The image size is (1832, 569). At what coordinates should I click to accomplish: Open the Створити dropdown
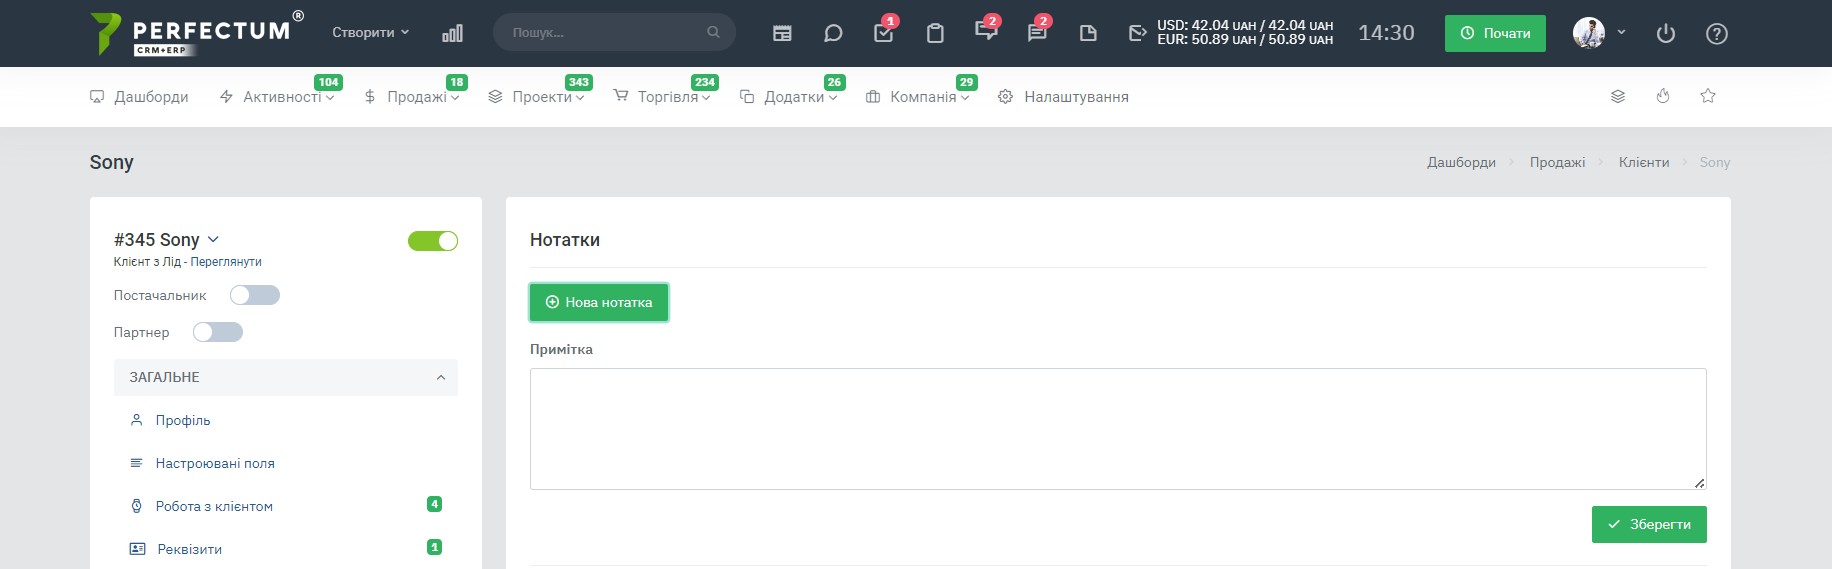coord(371,33)
